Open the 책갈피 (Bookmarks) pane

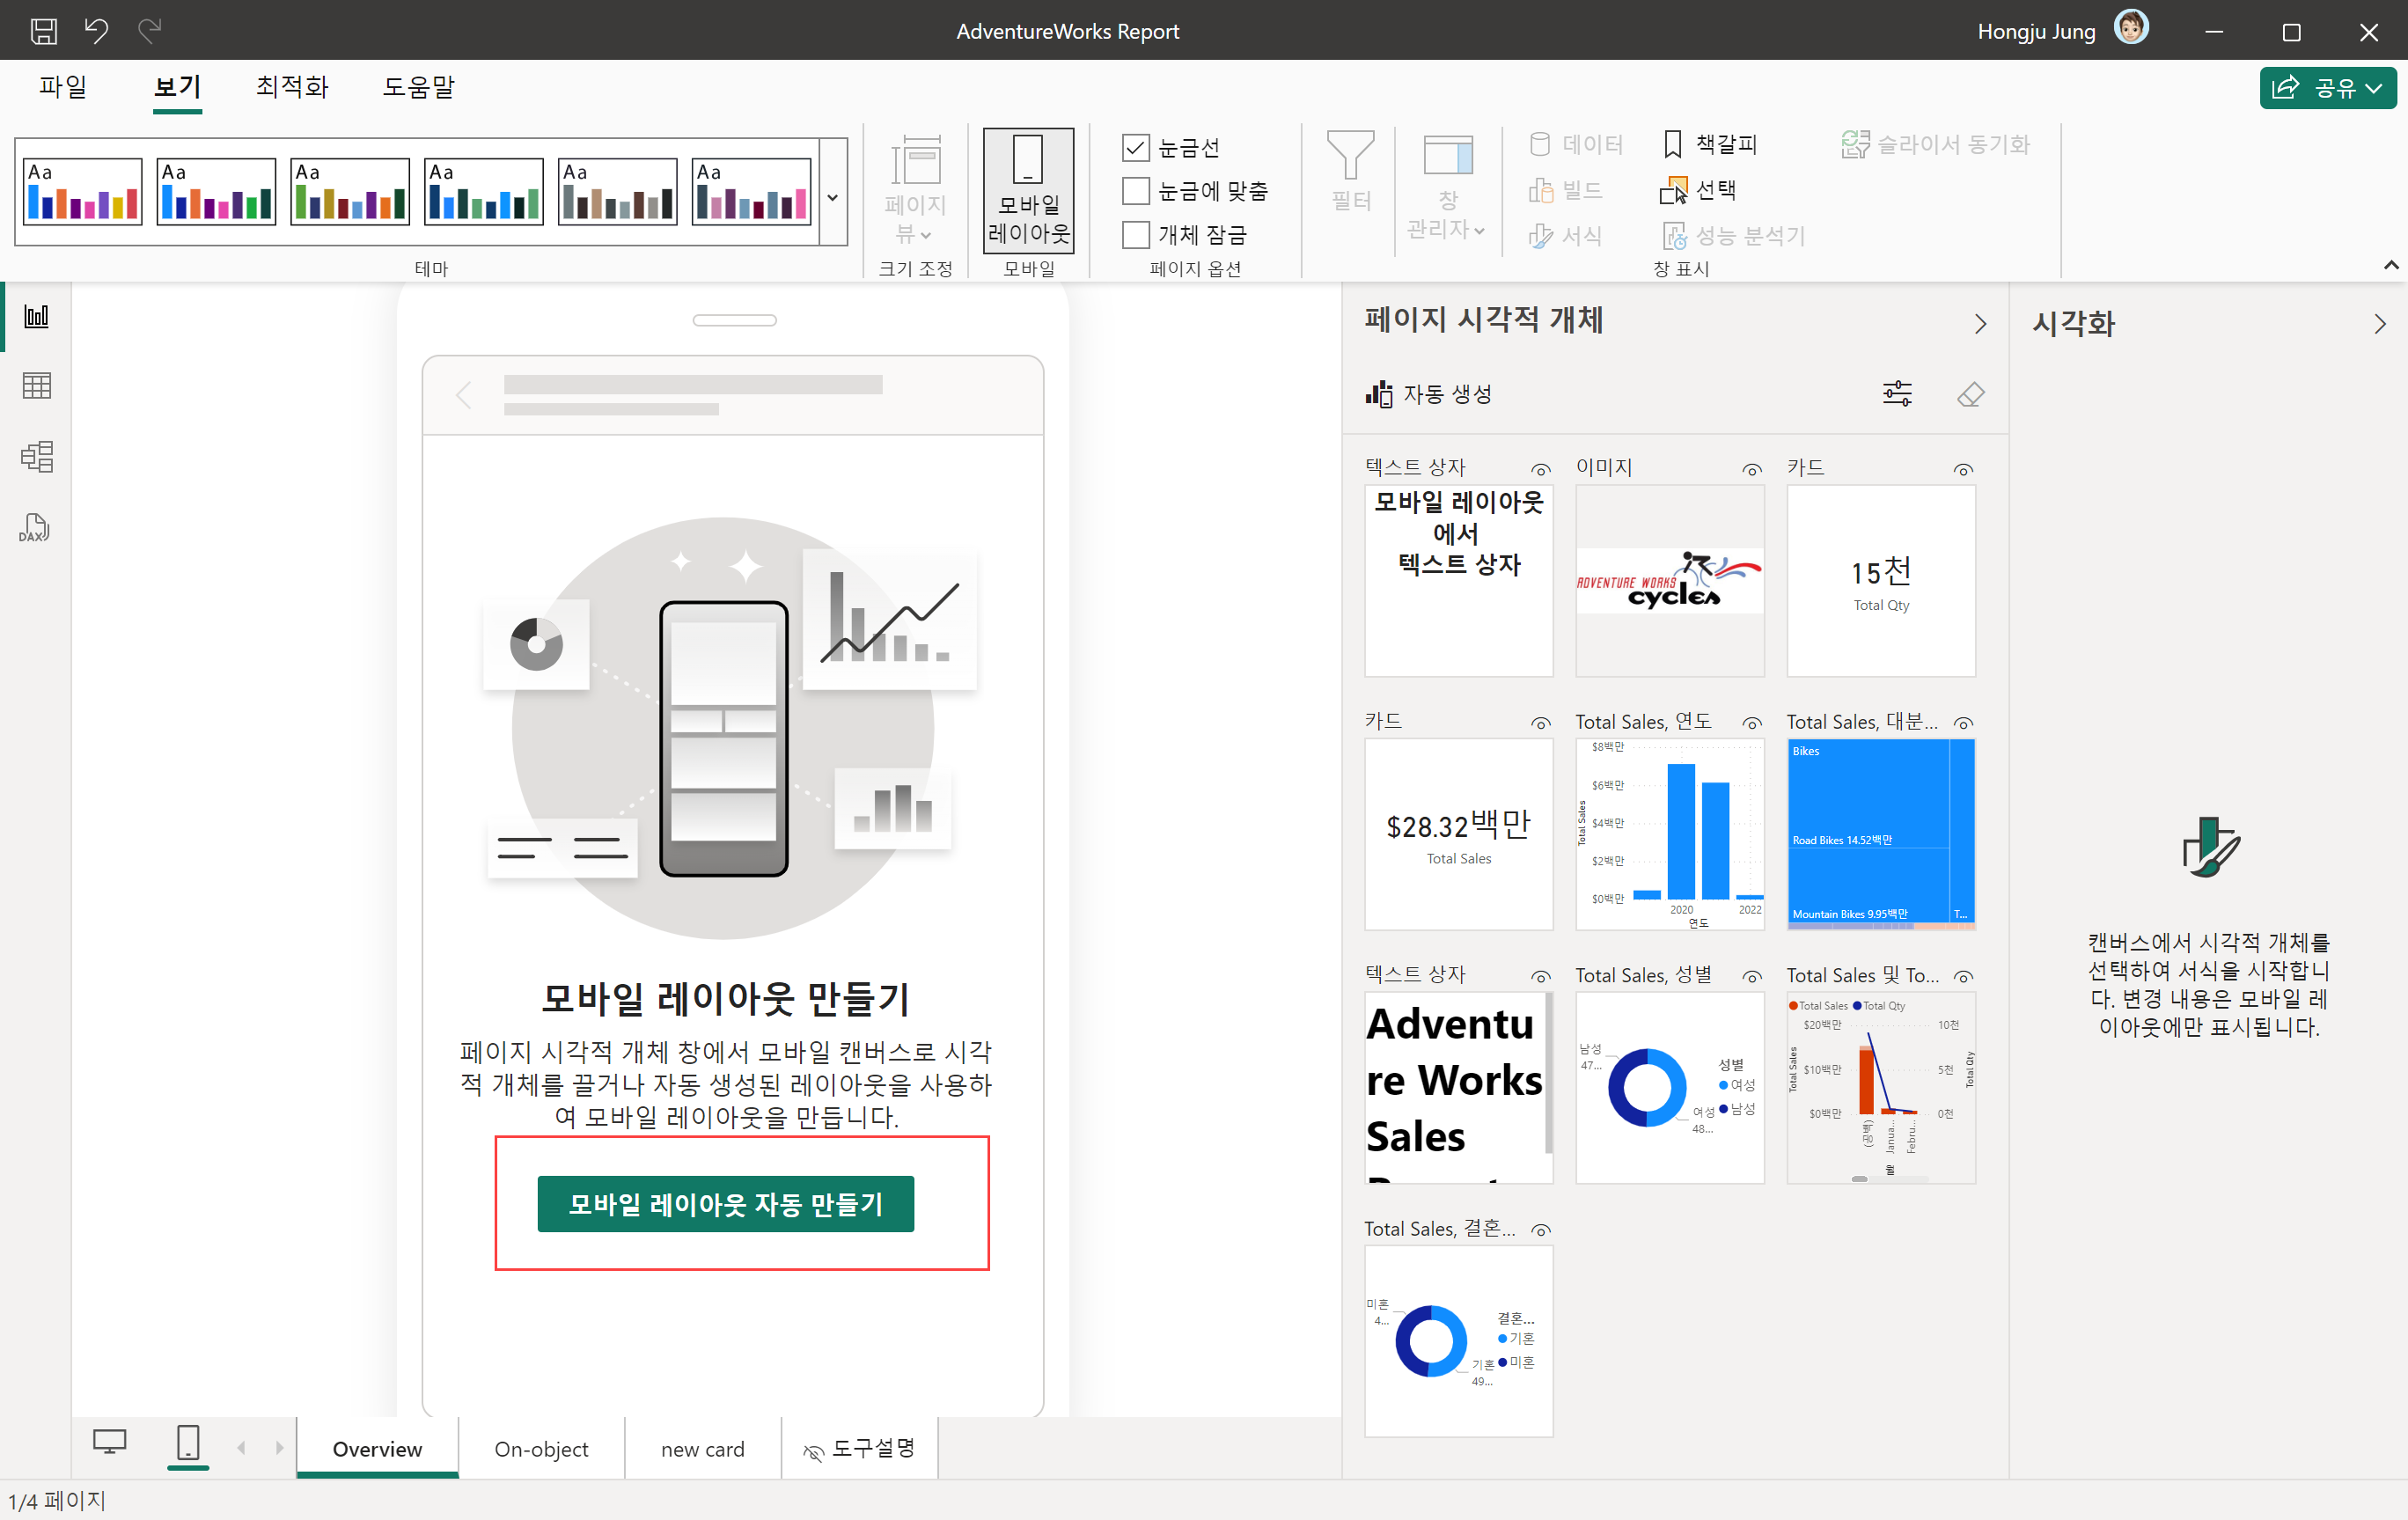(x=1711, y=144)
